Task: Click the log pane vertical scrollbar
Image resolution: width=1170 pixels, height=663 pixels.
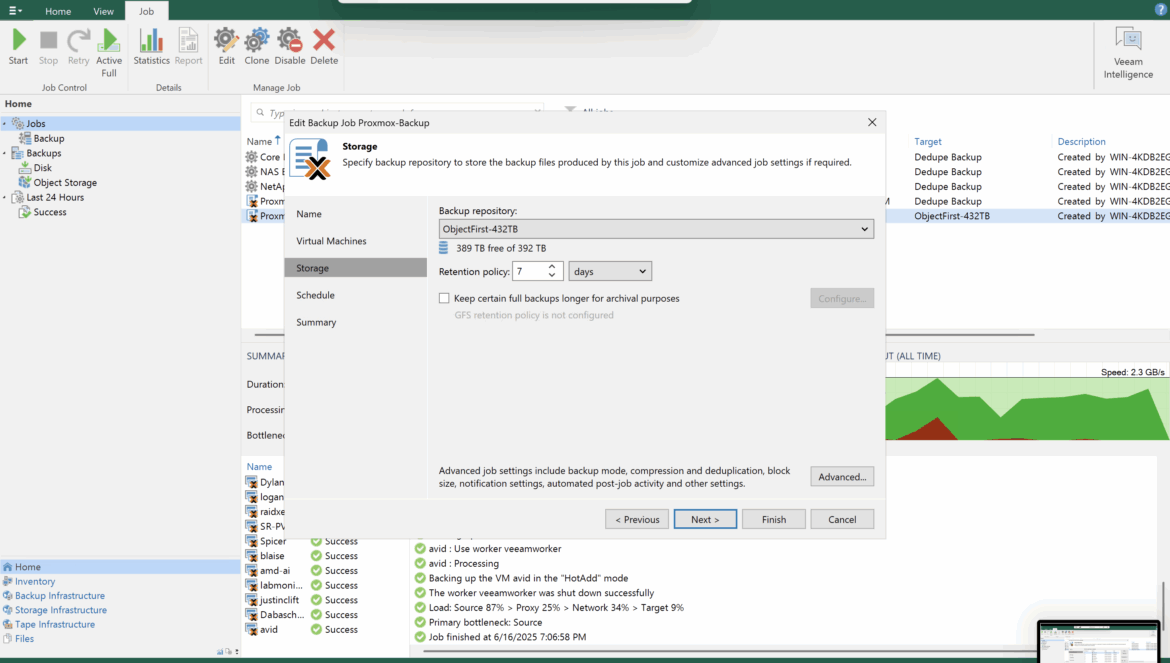Action: click(x=1163, y=604)
